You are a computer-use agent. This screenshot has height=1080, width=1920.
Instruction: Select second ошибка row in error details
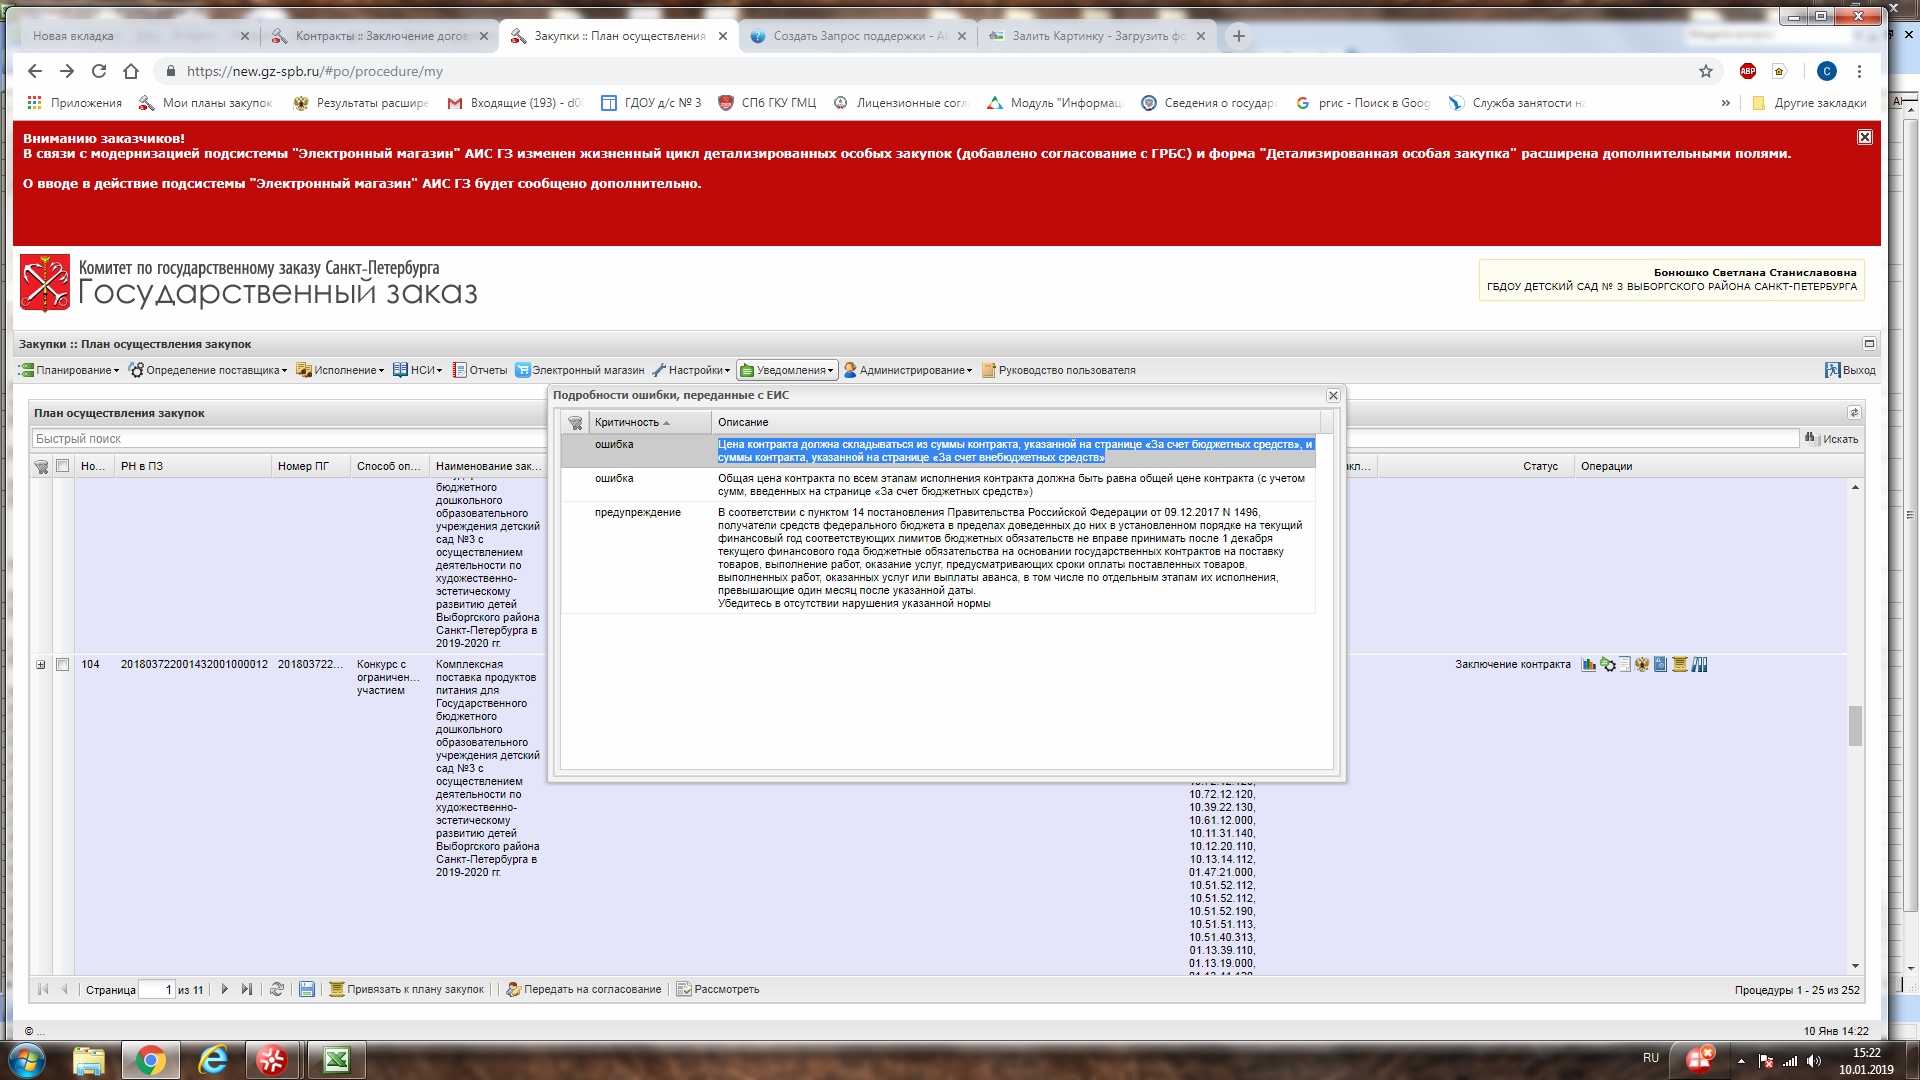pos(938,485)
